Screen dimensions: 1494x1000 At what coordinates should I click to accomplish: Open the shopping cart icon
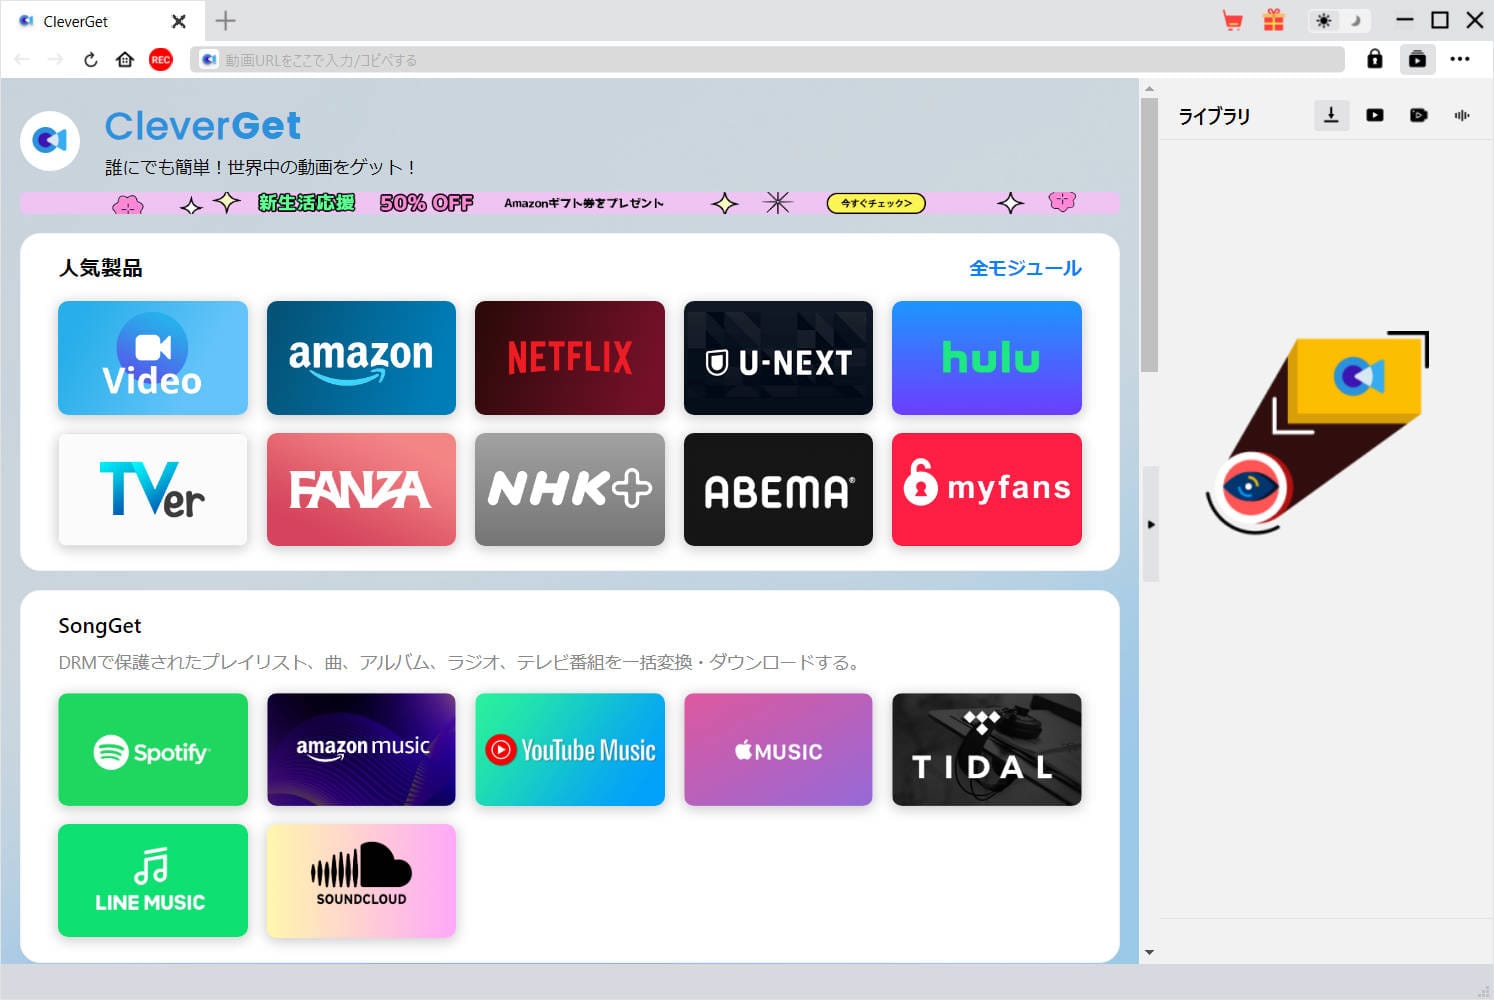point(1232,20)
